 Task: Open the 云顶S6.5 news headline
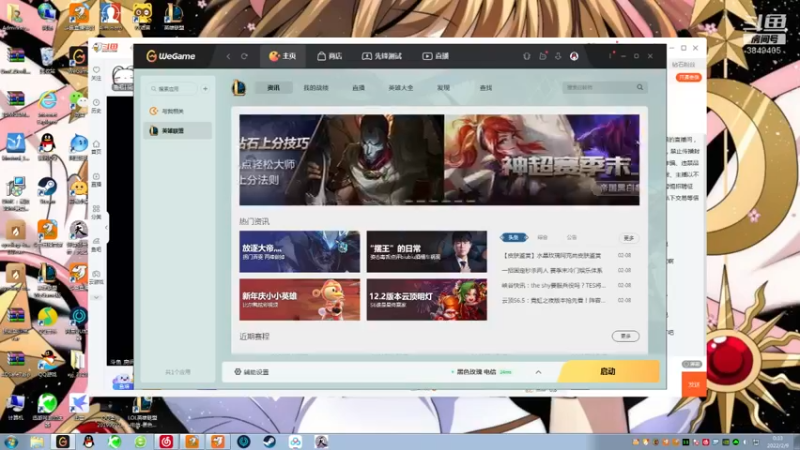(553, 300)
